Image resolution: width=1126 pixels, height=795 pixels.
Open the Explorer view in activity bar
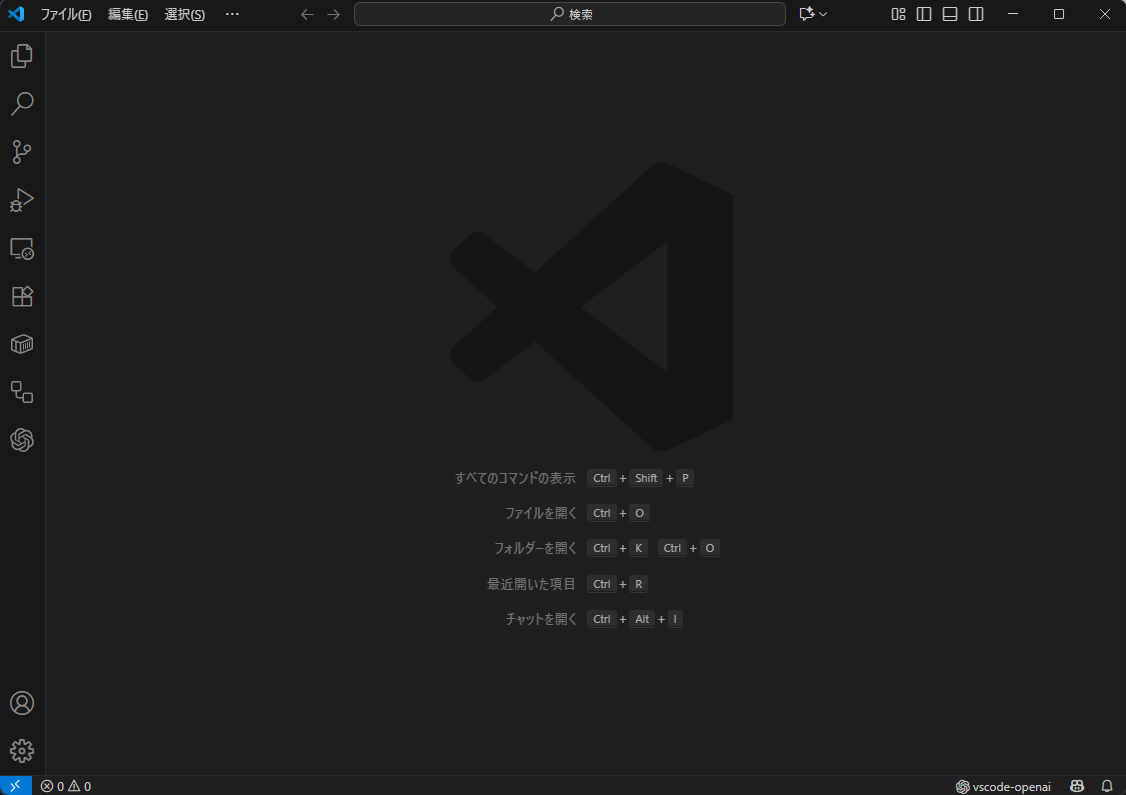(22, 56)
